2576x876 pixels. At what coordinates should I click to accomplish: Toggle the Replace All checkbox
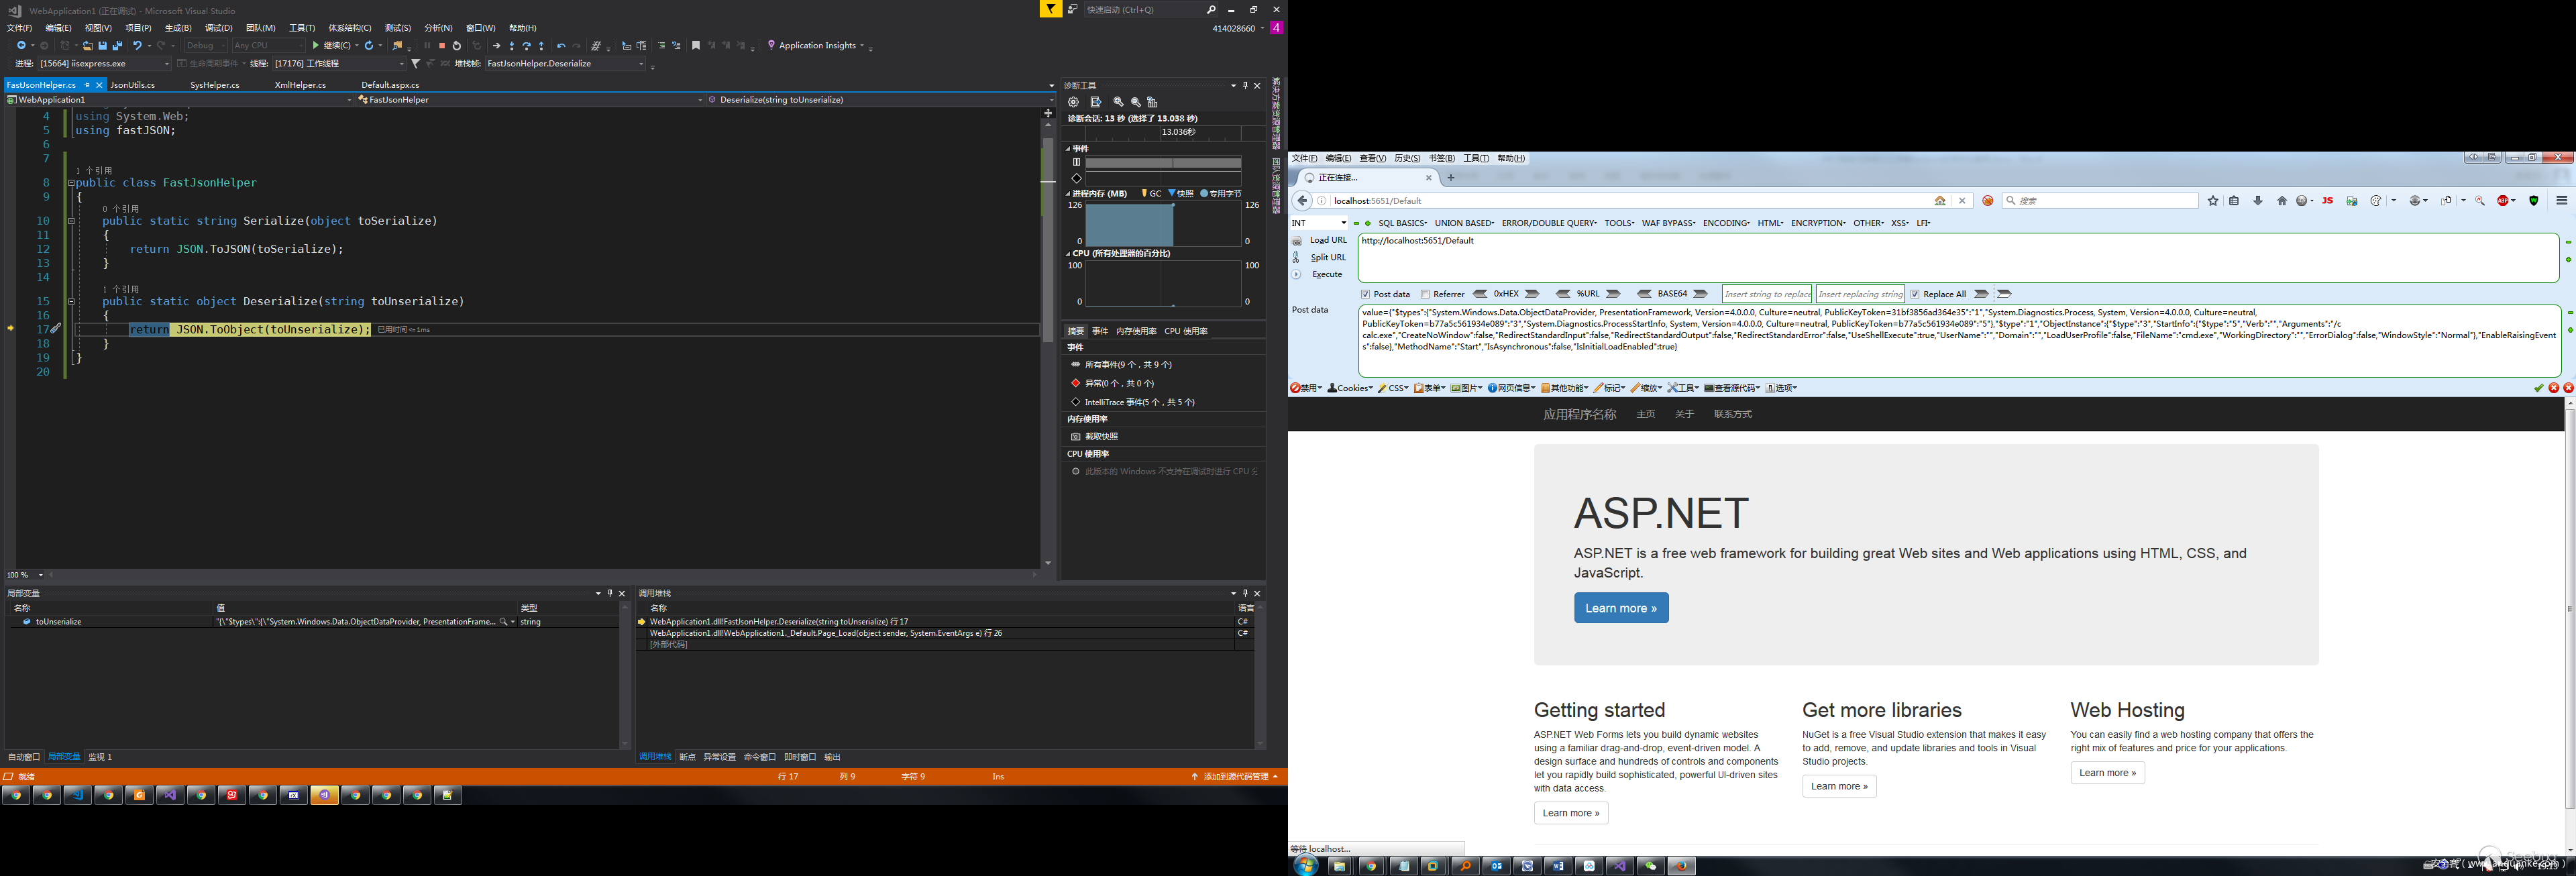pos(1915,294)
